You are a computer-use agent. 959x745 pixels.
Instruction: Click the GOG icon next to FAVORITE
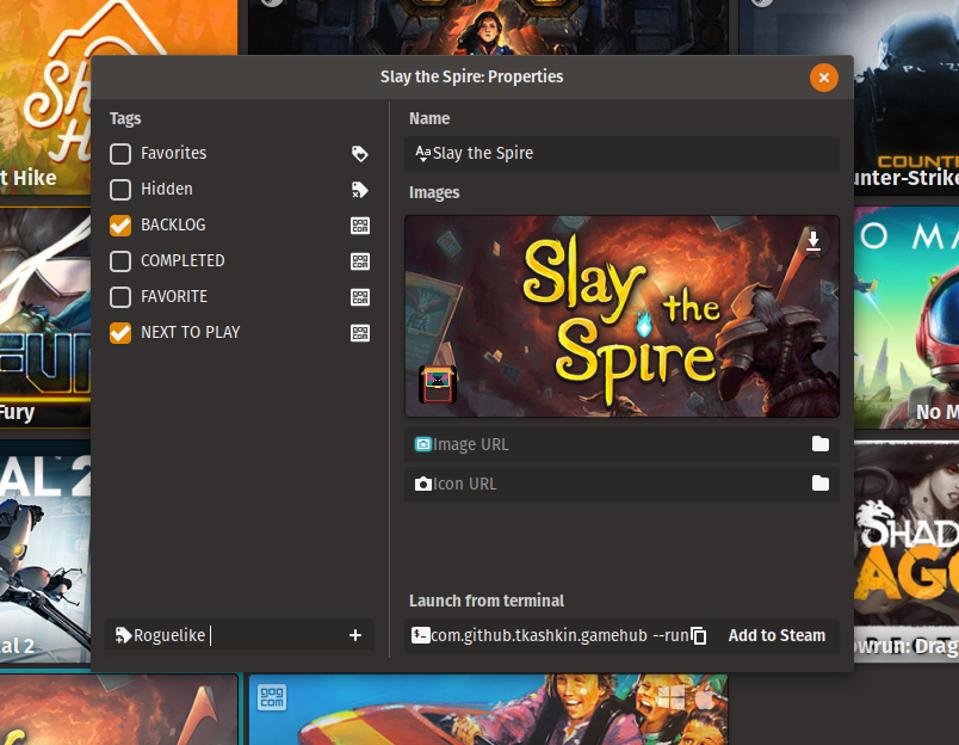(360, 297)
